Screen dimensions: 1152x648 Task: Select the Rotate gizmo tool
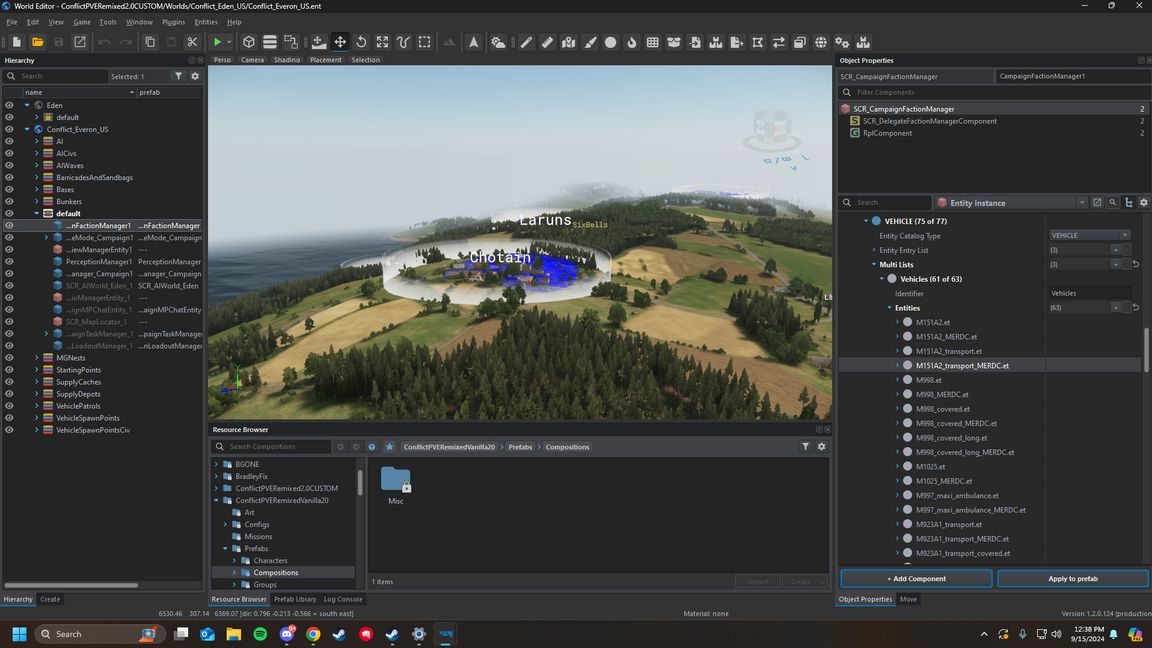(361, 42)
